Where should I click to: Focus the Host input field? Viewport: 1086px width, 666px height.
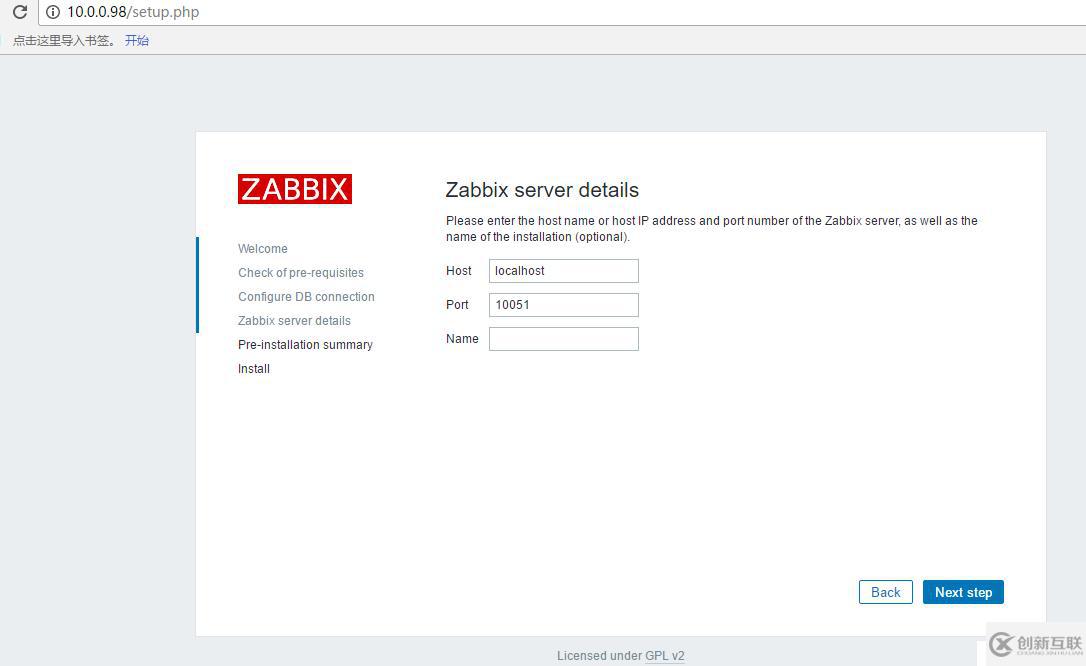563,271
